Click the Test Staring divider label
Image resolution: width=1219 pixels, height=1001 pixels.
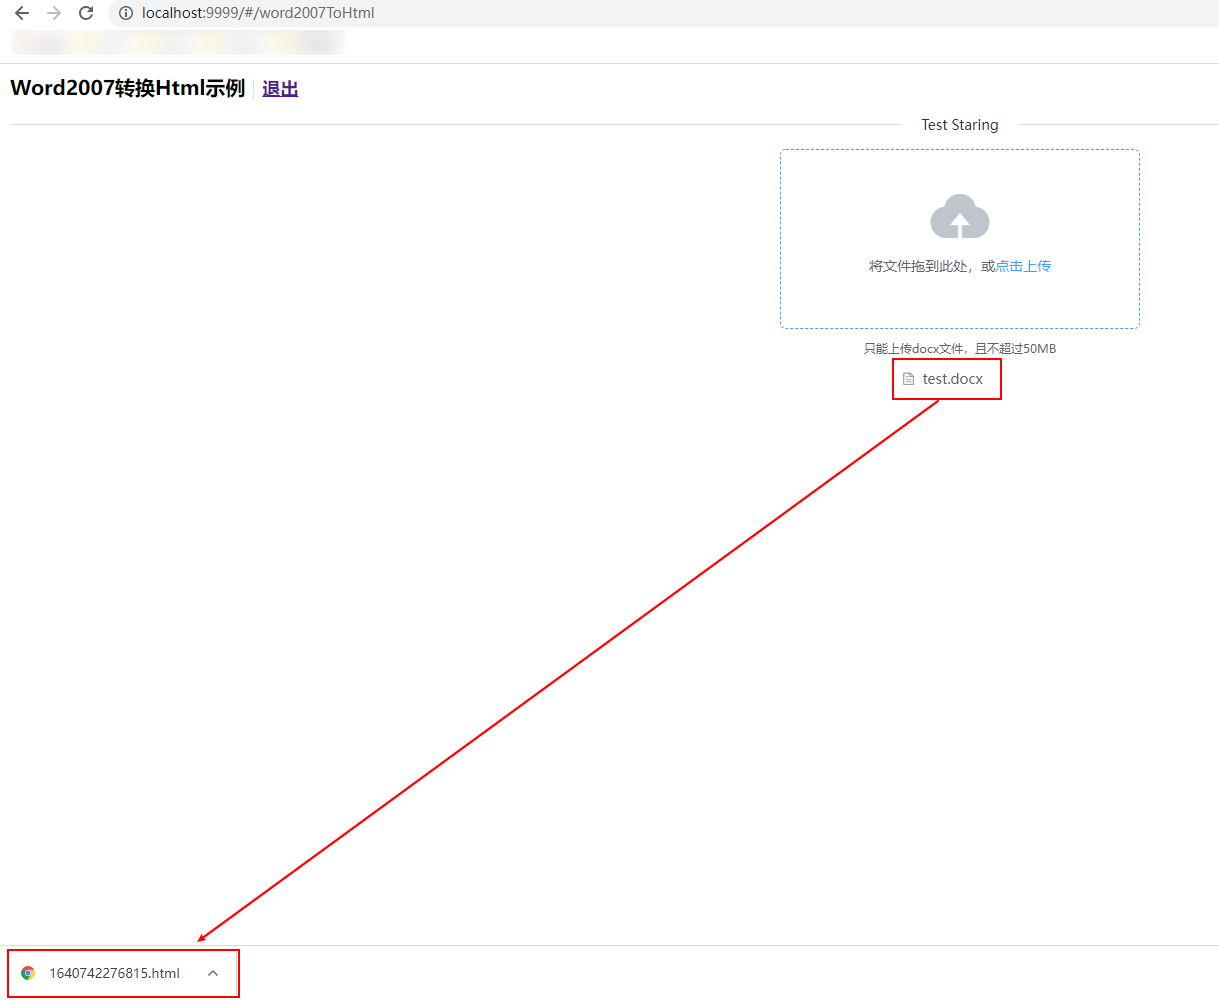click(x=960, y=125)
